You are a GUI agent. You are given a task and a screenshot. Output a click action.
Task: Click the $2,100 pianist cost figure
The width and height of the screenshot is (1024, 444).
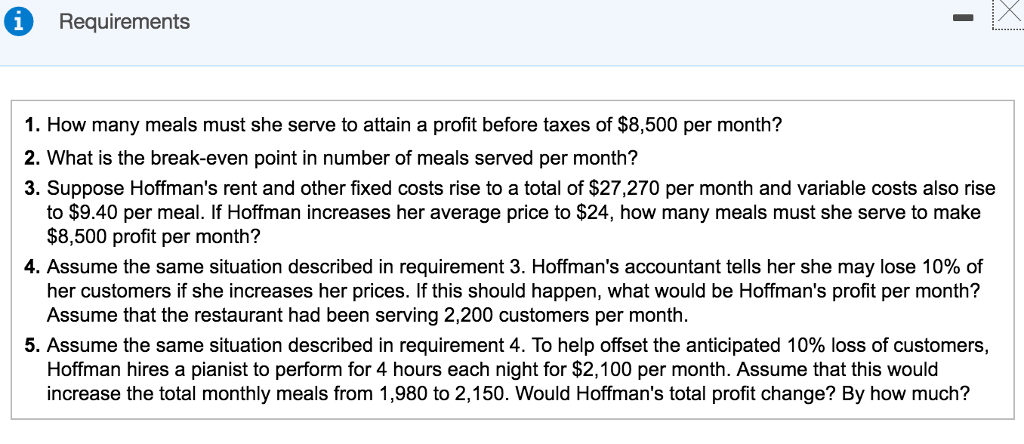coord(601,370)
